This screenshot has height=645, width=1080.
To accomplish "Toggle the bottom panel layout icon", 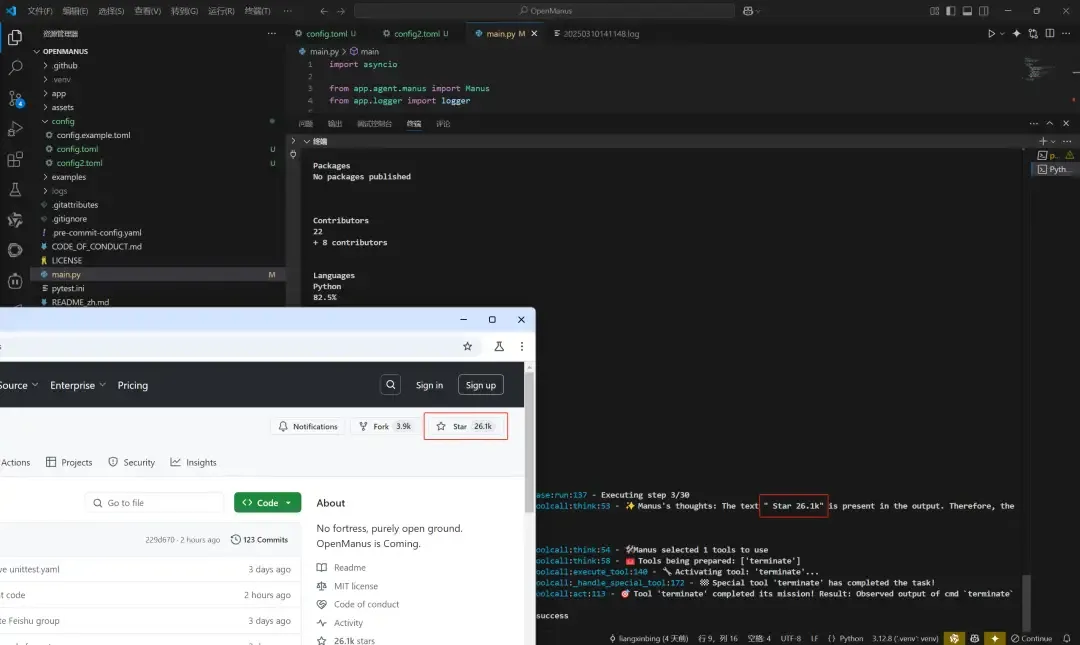I will [x=967, y=11].
